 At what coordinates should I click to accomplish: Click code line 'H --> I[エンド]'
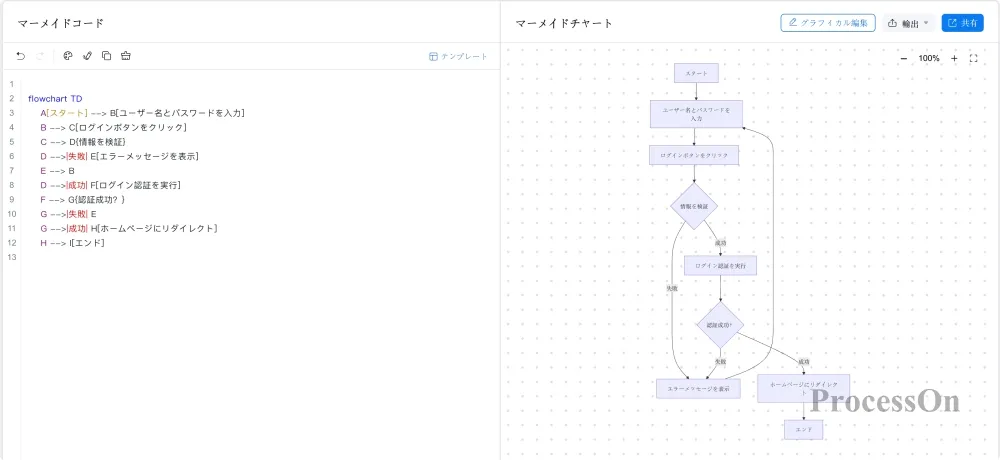point(72,243)
